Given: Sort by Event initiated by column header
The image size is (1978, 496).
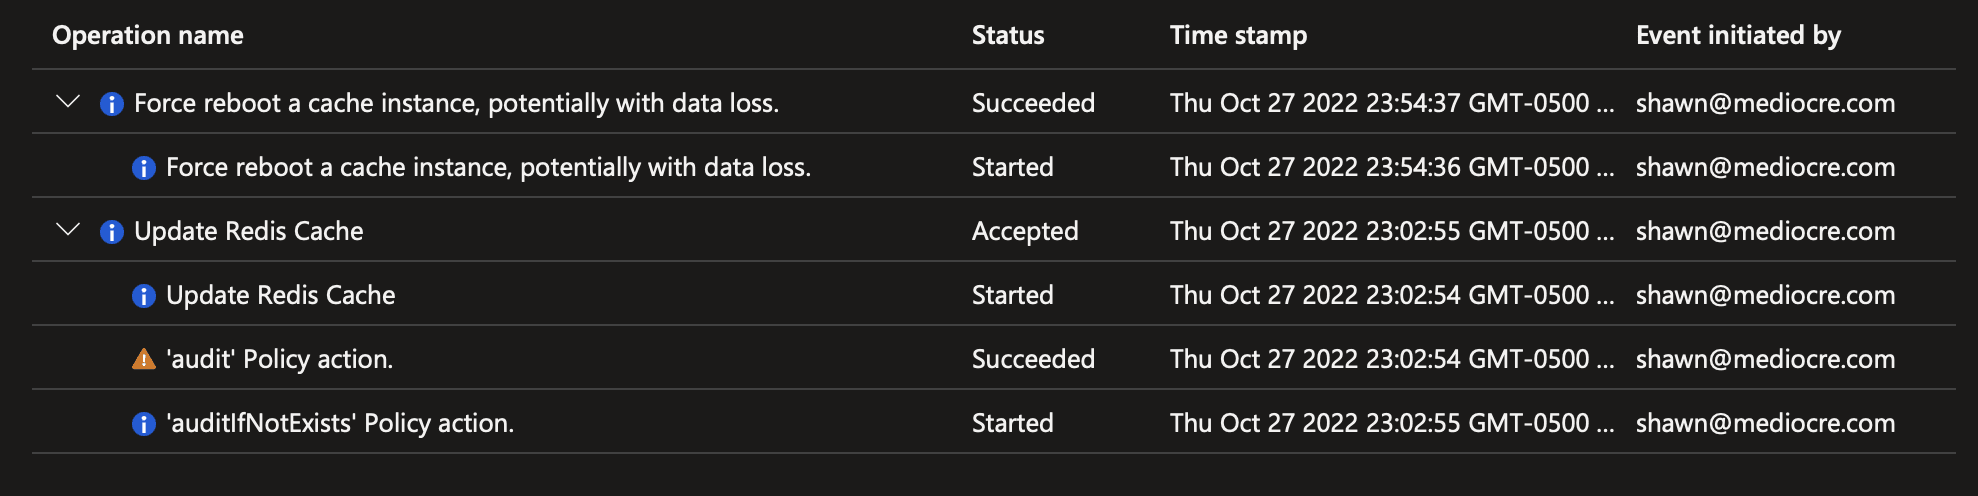Looking at the screenshot, I should [1738, 35].
